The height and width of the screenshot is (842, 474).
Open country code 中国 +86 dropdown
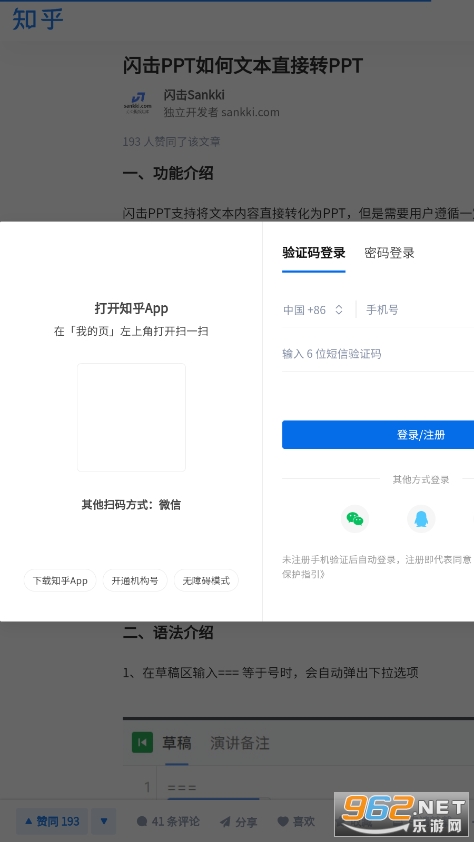tap(313, 310)
